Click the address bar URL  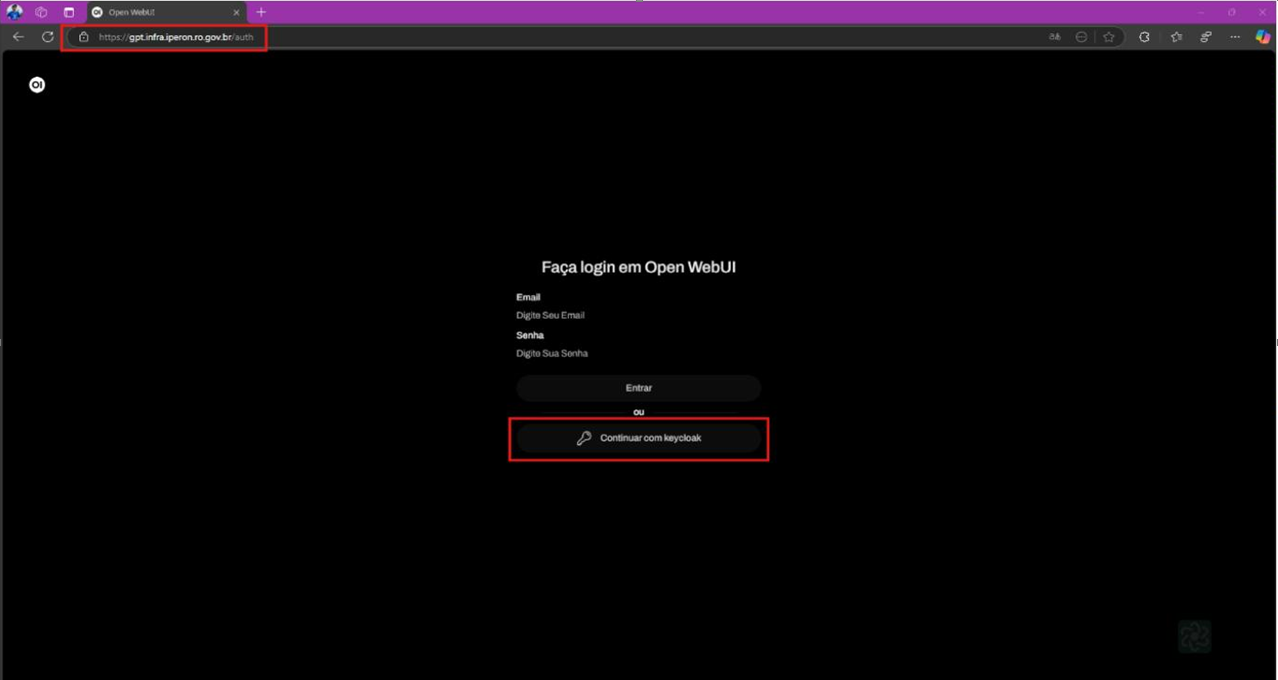176,37
